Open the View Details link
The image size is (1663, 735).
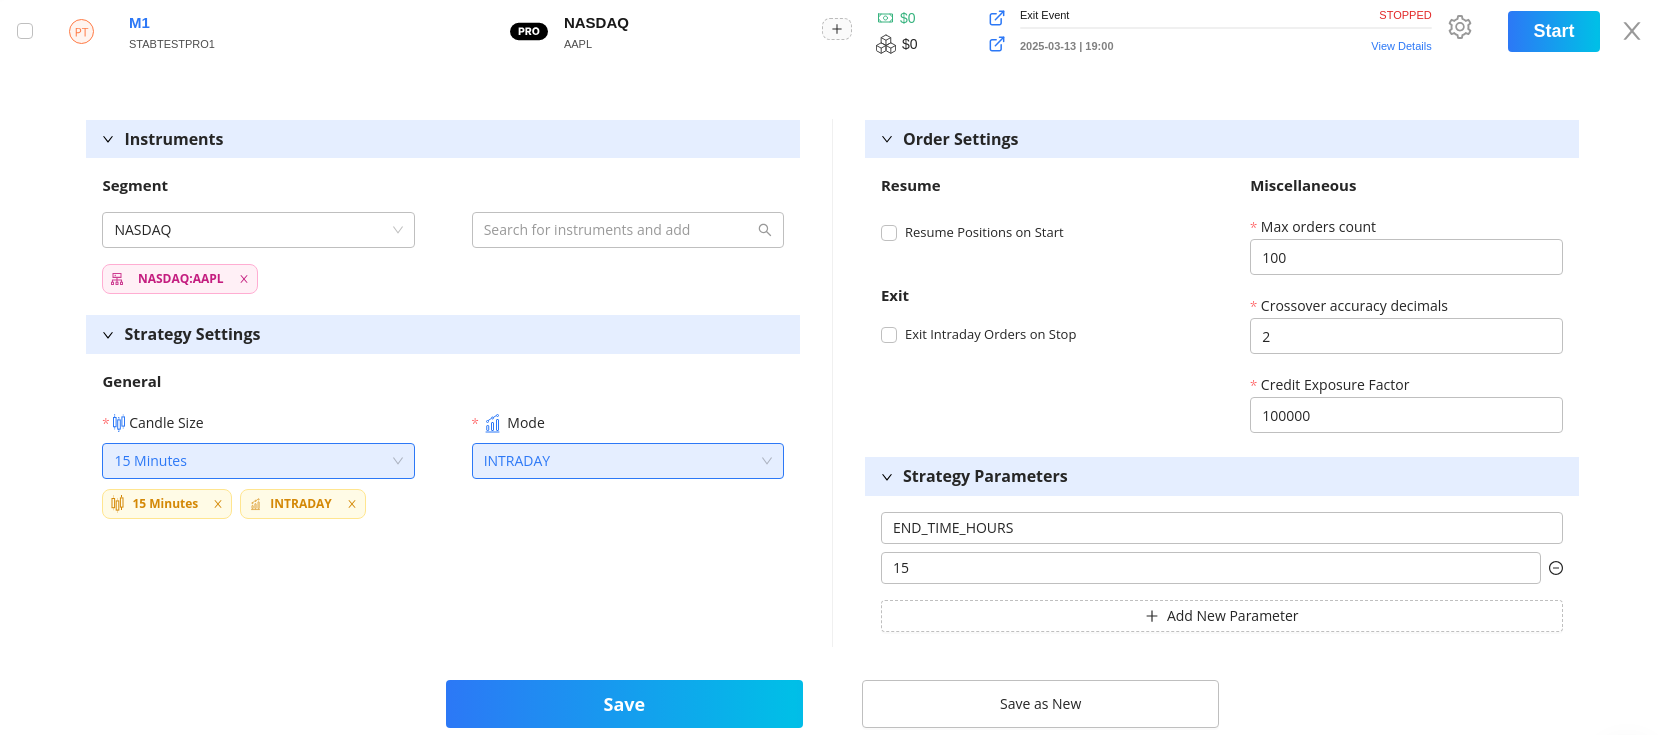point(1401,46)
